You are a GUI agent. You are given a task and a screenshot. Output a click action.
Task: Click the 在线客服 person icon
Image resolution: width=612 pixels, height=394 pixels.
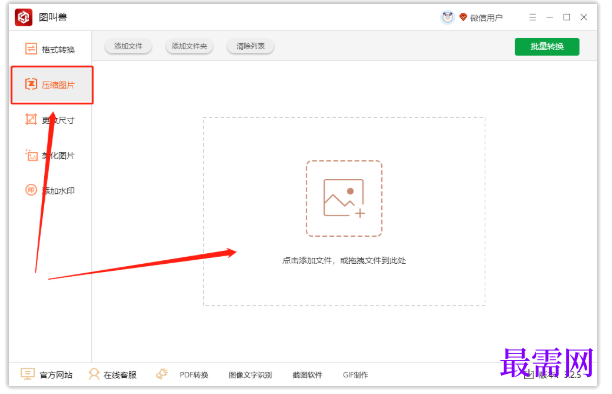tap(94, 374)
